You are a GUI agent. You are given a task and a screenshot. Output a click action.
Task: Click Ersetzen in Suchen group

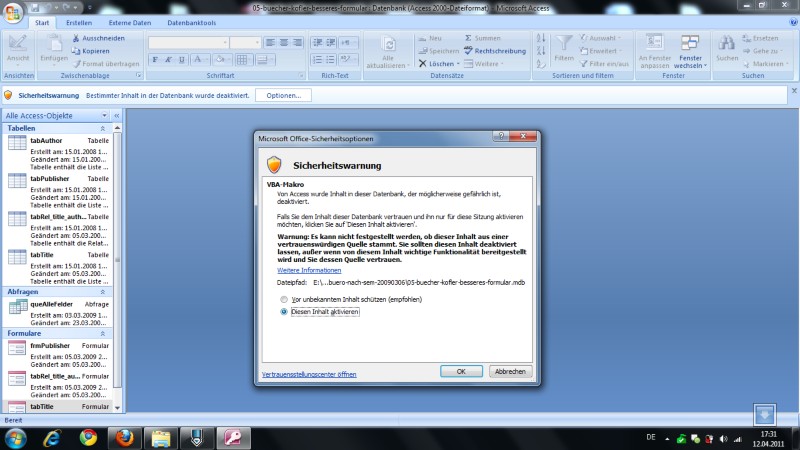click(x=760, y=38)
